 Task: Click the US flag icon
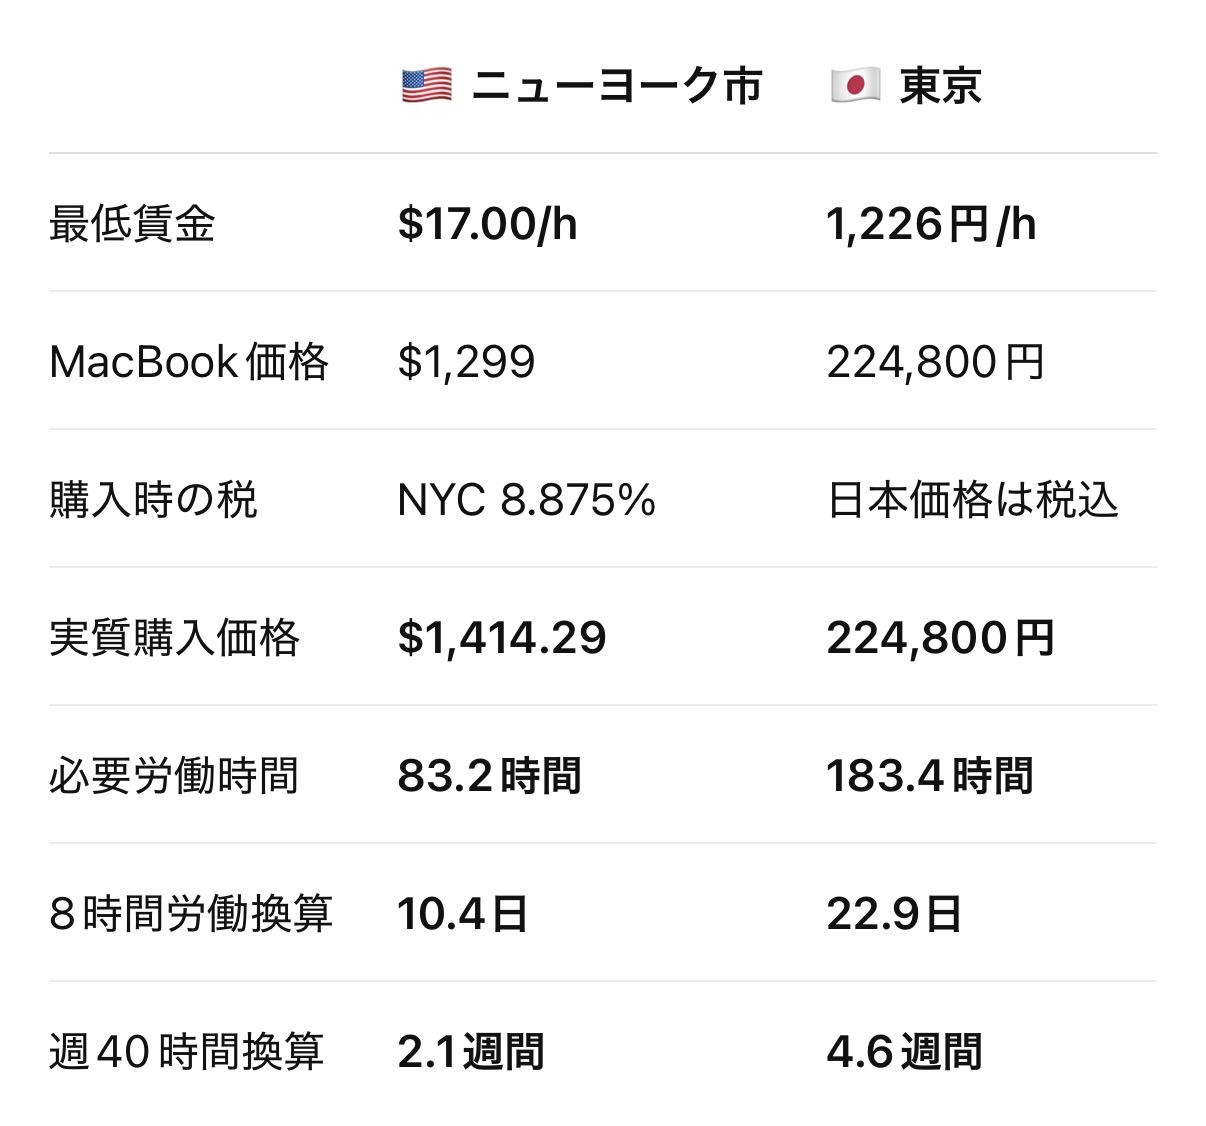[426, 86]
